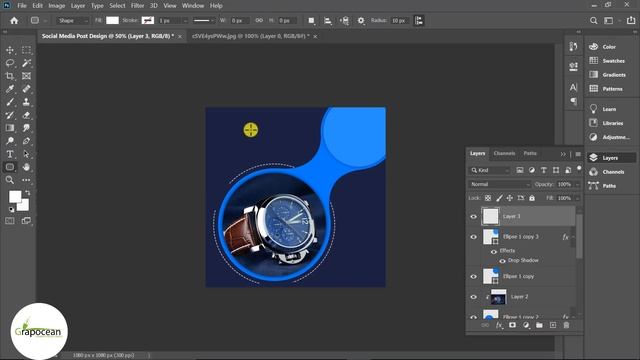The width and height of the screenshot is (640, 360).
Task: Open the Layers panel flyout menu
Action: pos(578,154)
